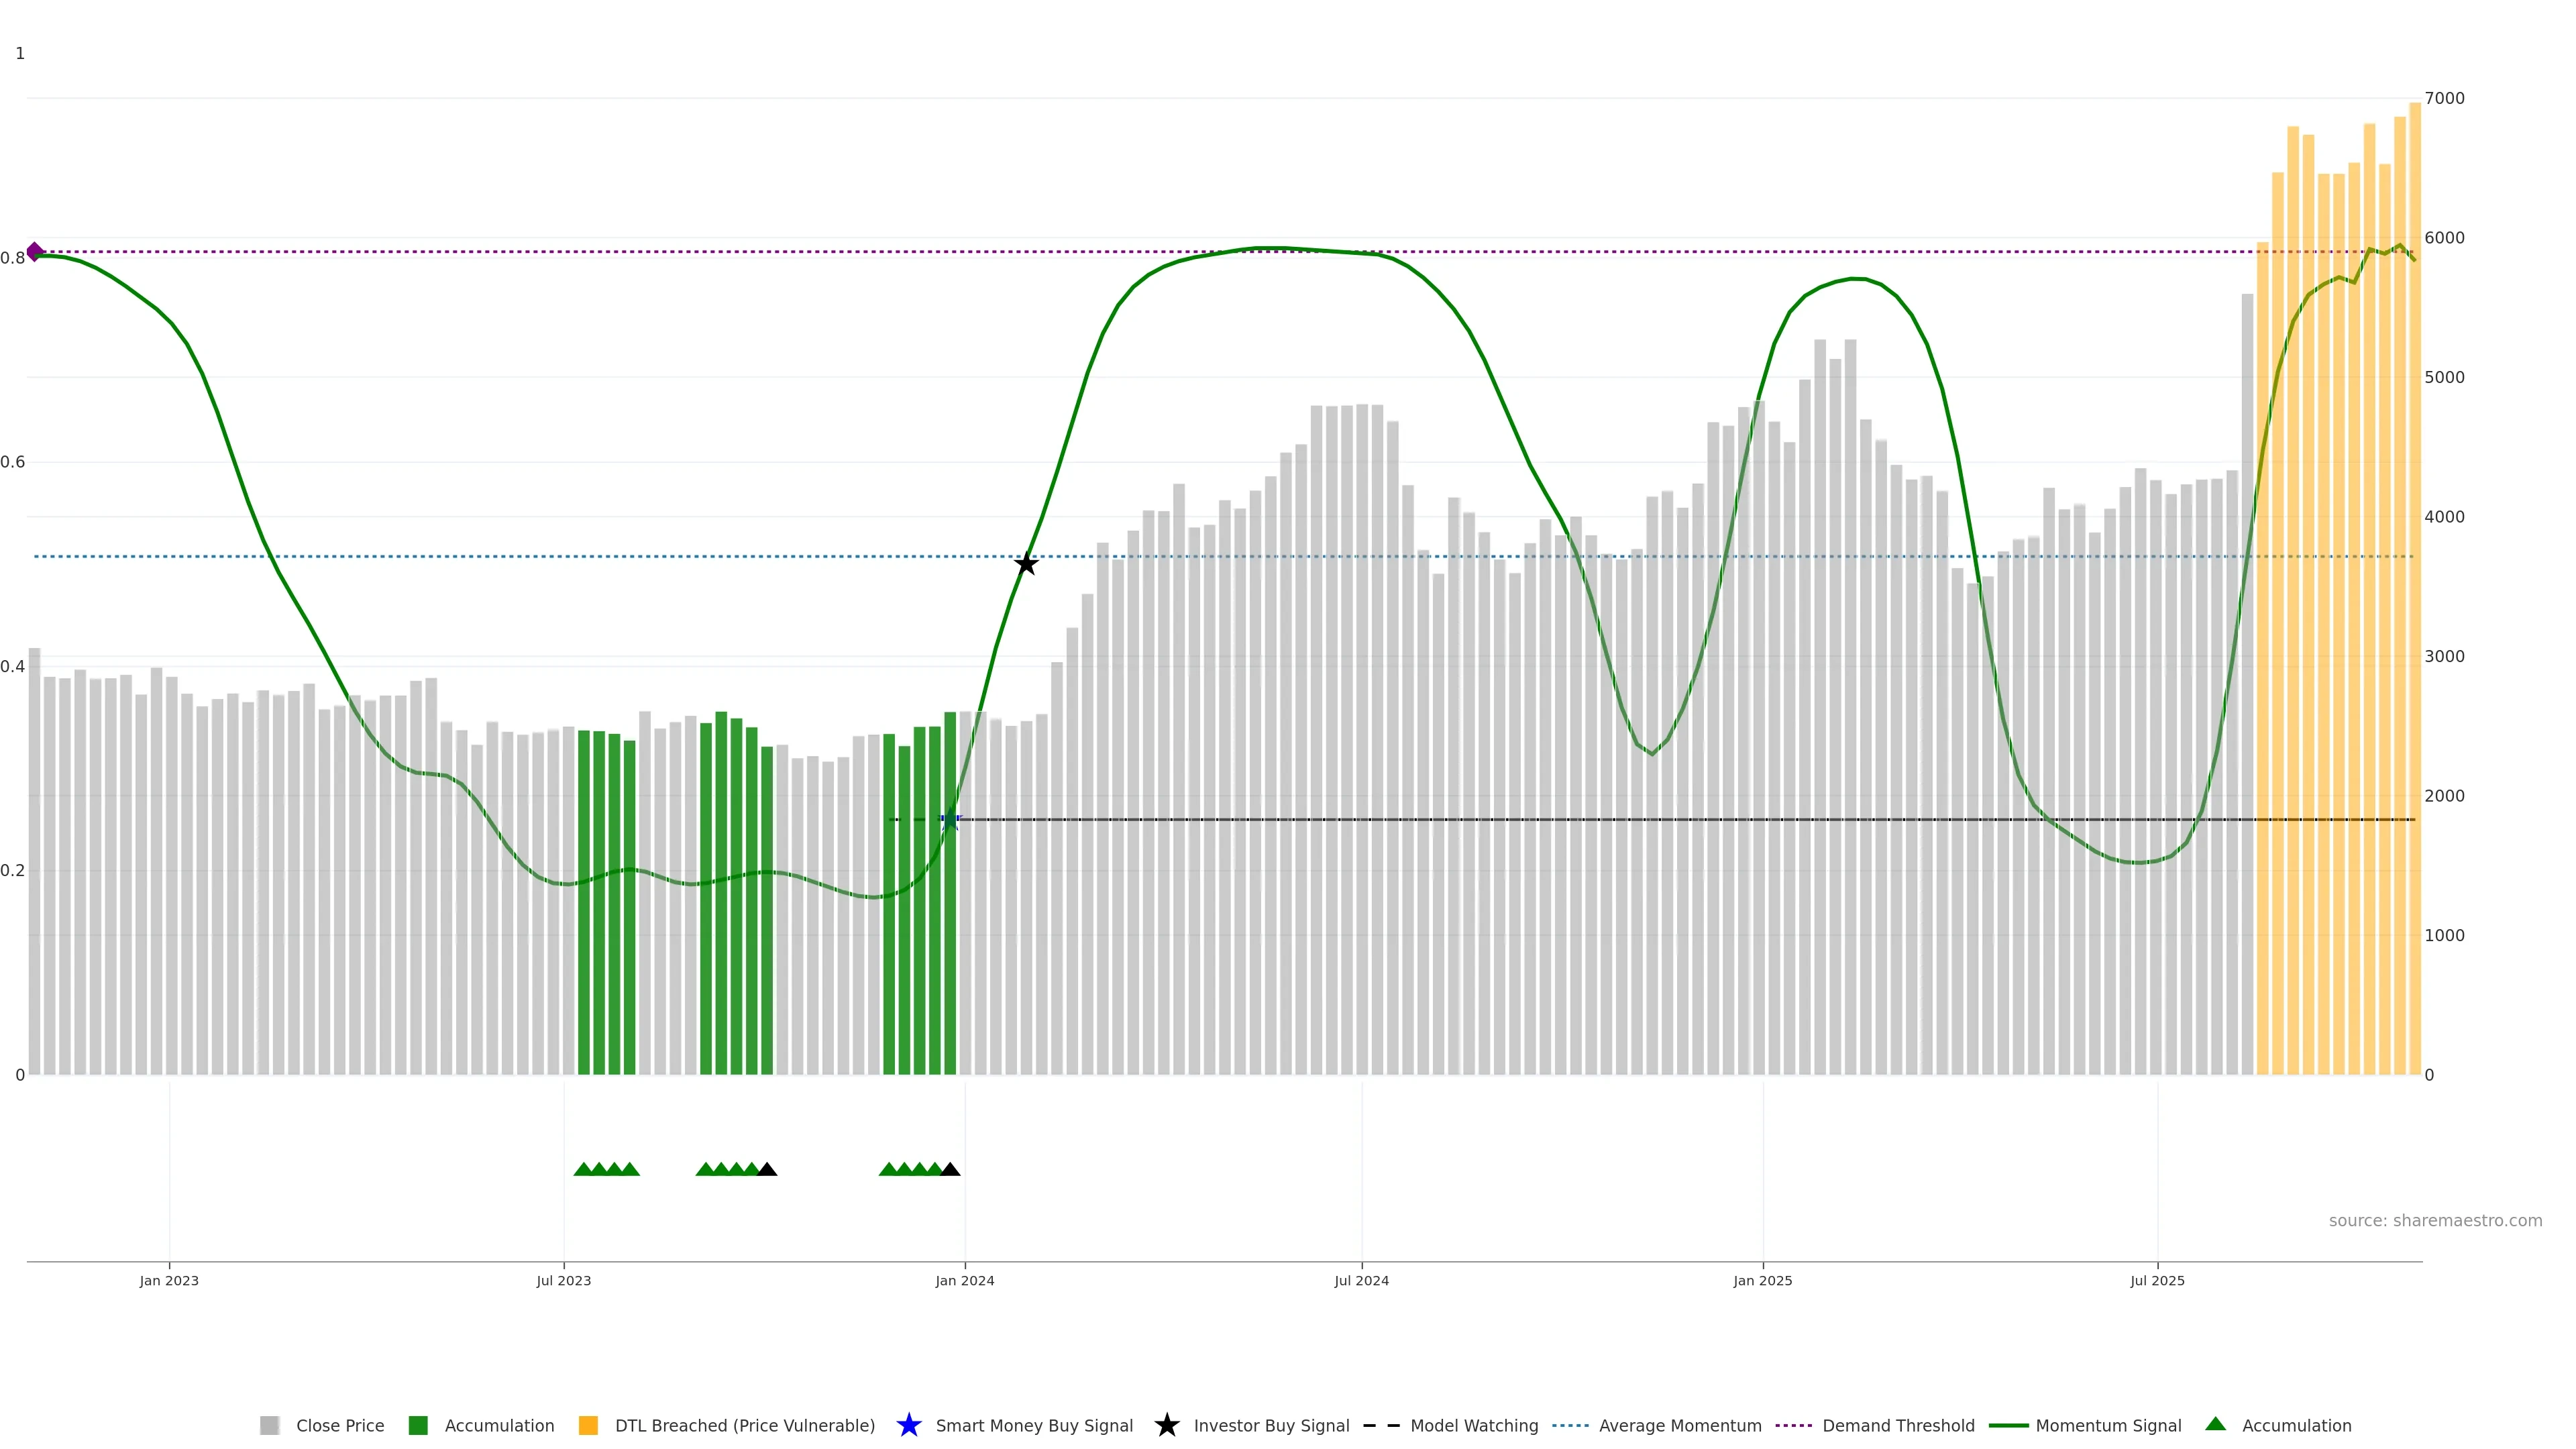Toggle Close Price series in legend
This screenshot has width=2576, height=1449.
[x=339, y=1425]
